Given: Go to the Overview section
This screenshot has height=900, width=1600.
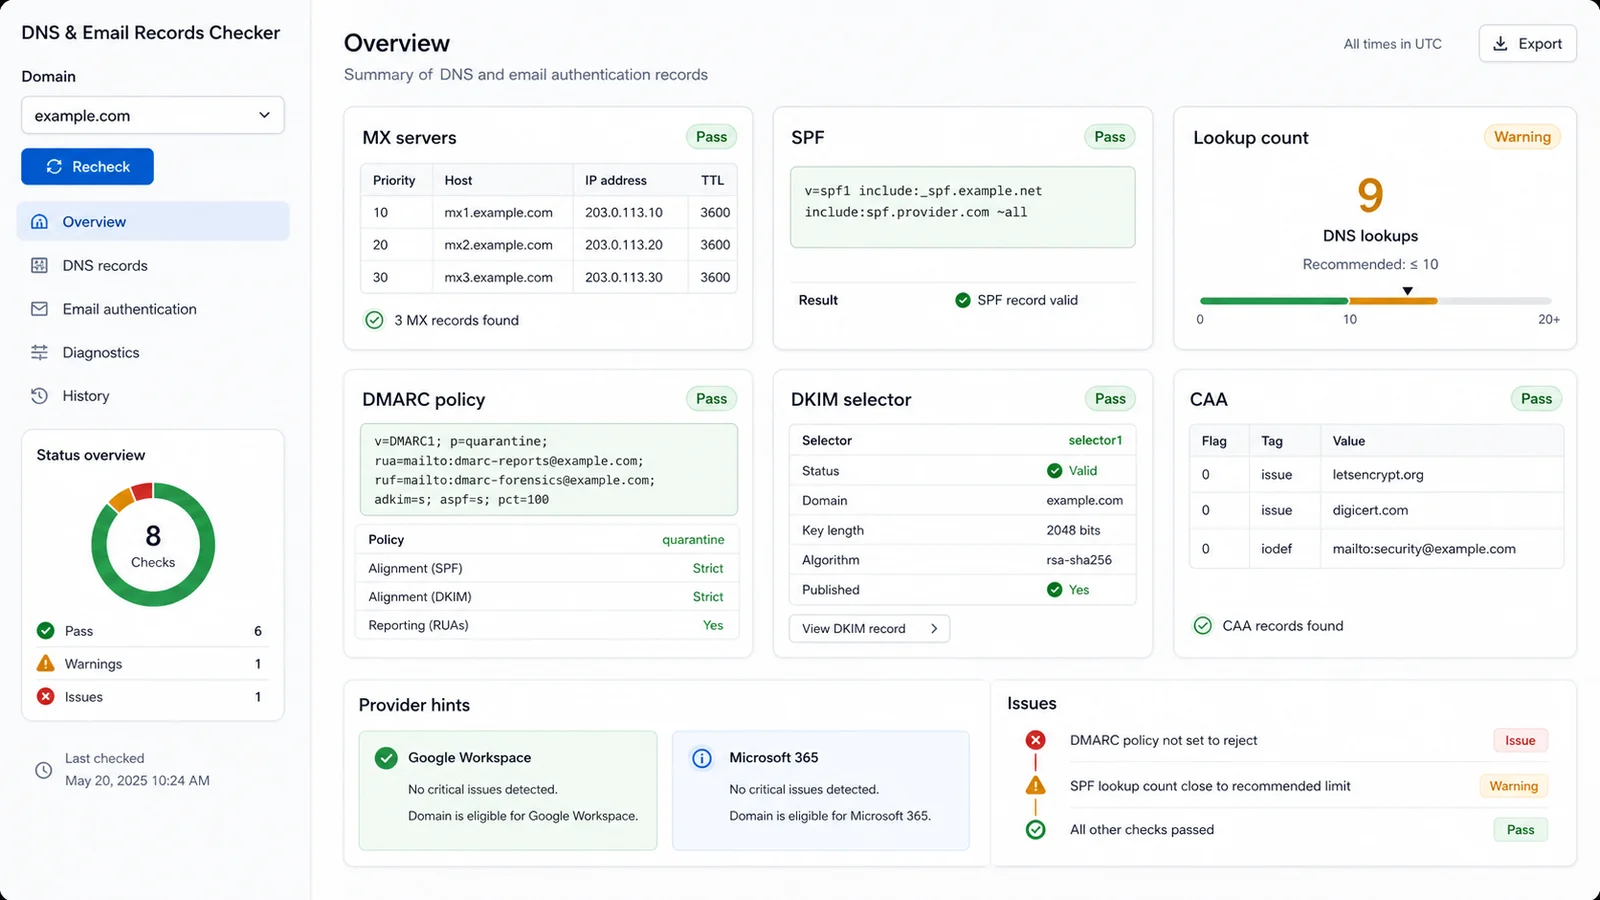Looking at the screenshot, I should [x=153, y=221].
